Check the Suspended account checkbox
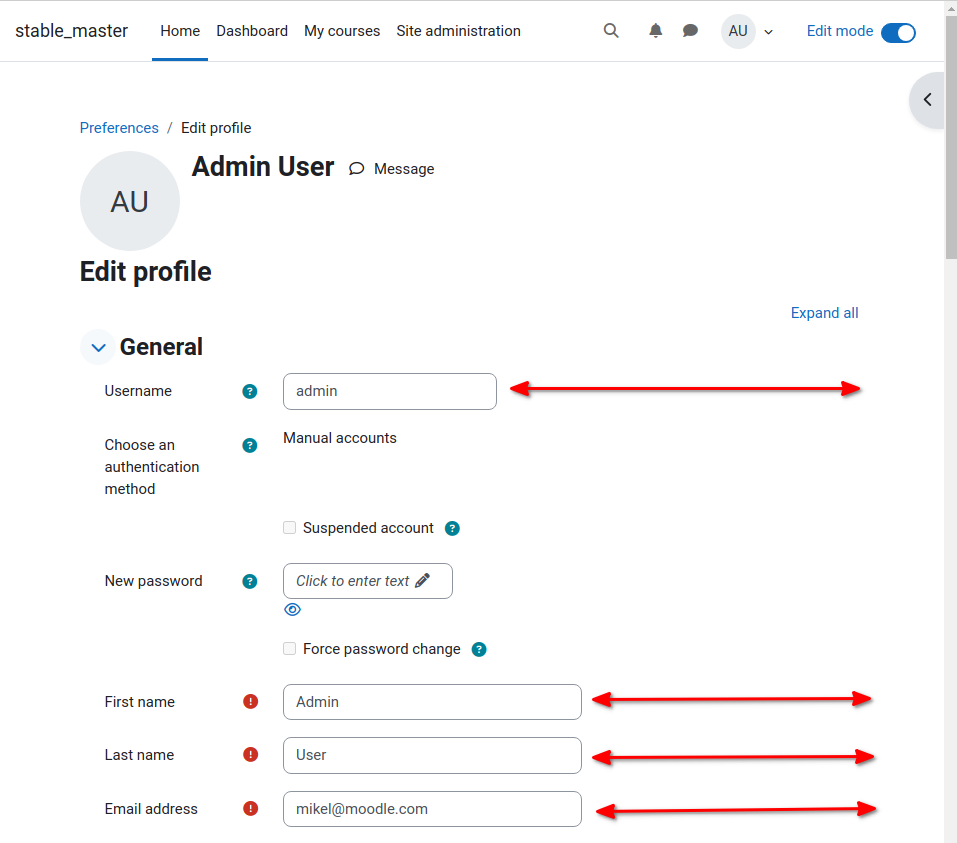 point(289,527)
